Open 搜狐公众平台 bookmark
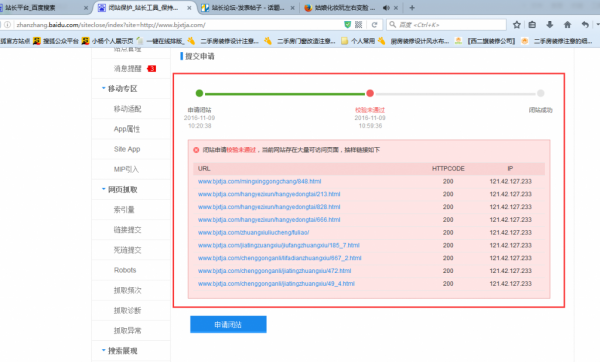Viewport: 600px width, 362px height. (x=56, y=41)
